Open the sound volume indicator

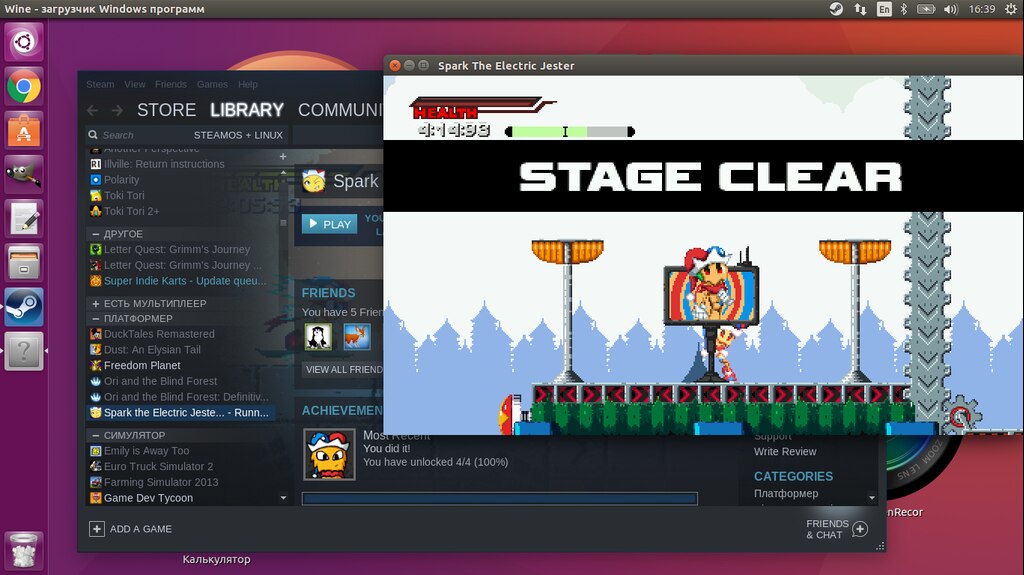(951, 9)
